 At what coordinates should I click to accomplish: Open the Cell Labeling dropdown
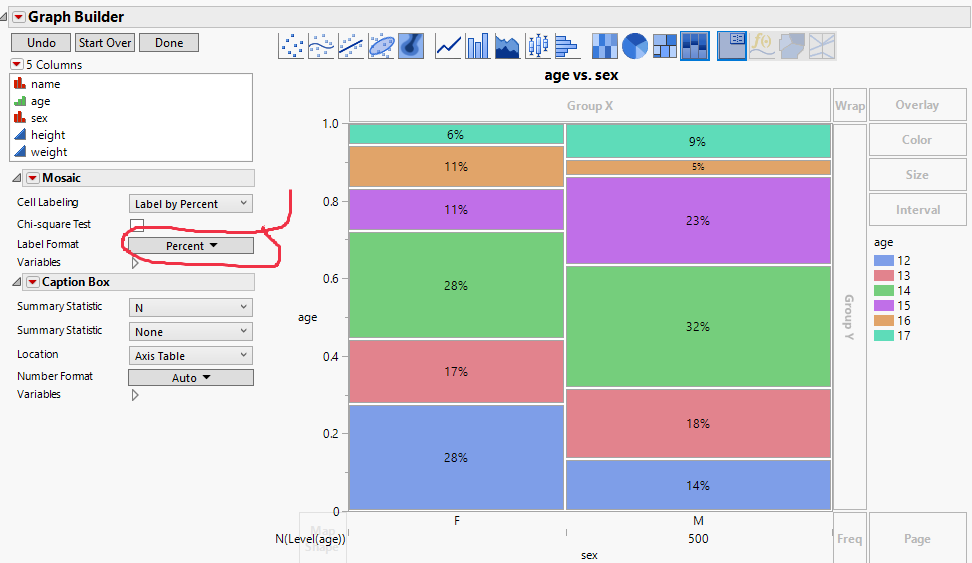point(190,203)
